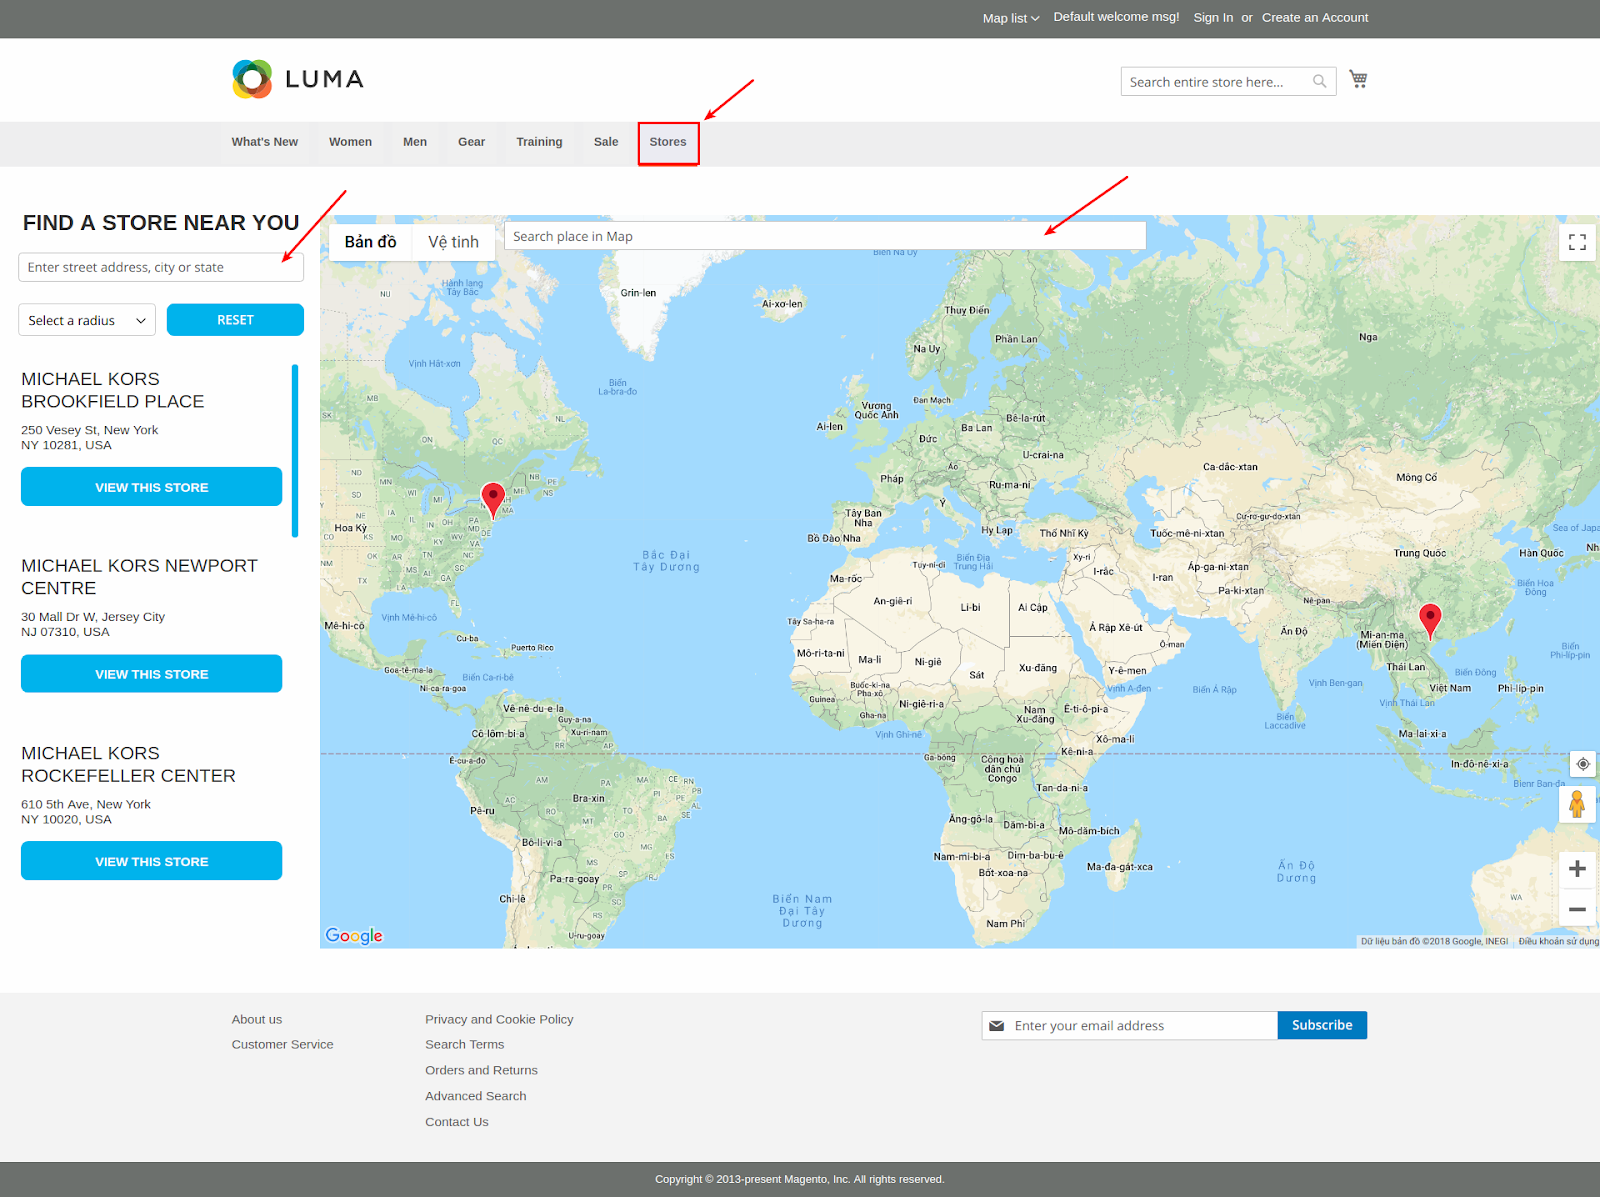Open the Contact Us link
Viewport: 1600px width, 1197px height.
click(x=457, y=1122)
